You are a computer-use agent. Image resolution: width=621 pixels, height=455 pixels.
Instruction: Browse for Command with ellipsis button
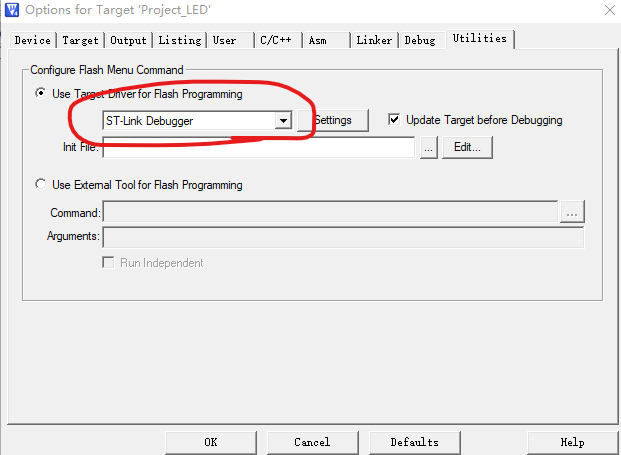(572, 212)
